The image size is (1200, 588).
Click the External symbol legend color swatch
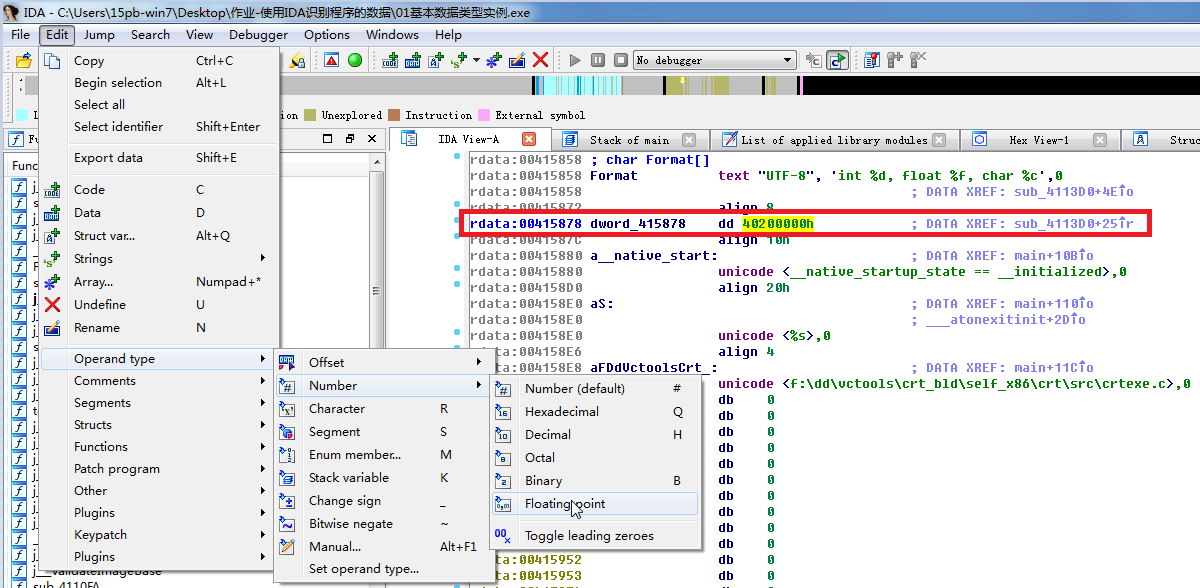(484, 115)
